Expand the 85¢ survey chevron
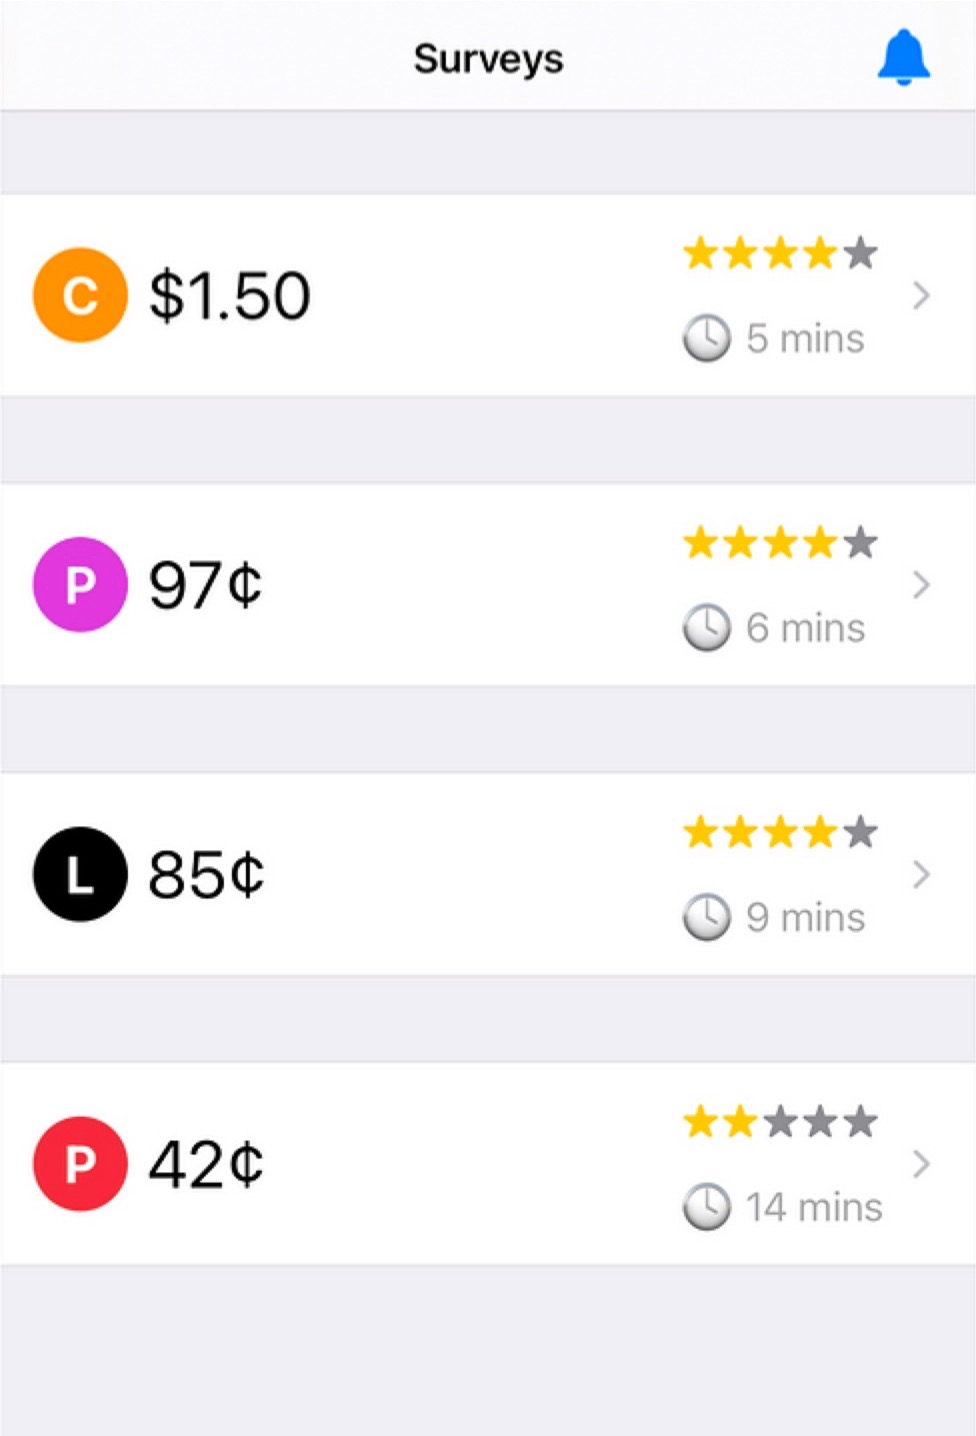The image size is (976, 1436). pos(921,874)
